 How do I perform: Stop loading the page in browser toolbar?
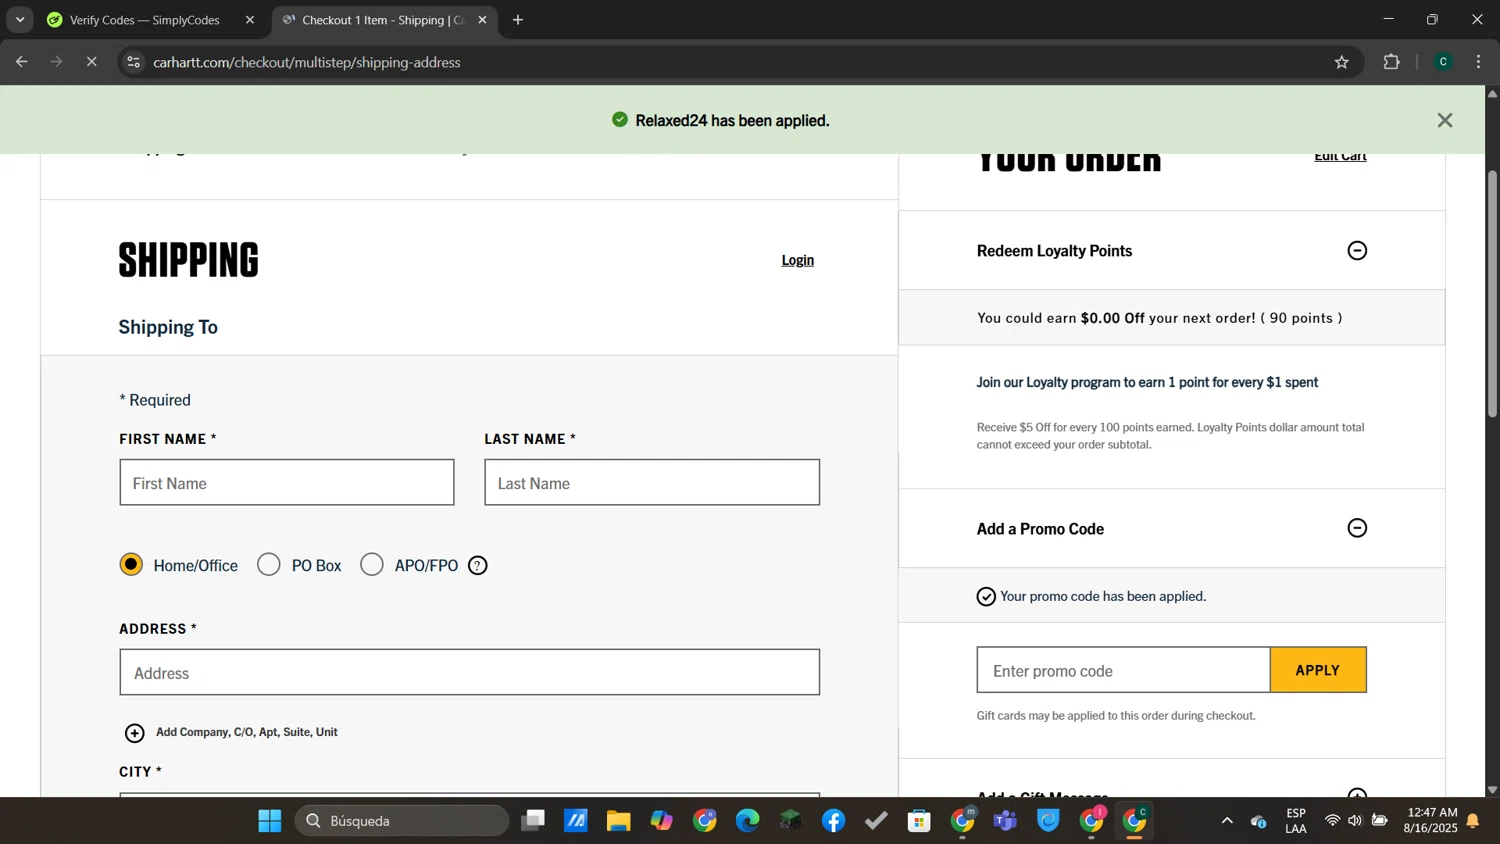[x=91, y=62]
